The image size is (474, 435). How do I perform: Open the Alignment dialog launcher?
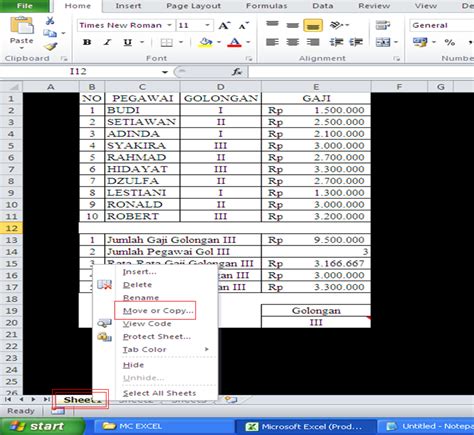(x=396, y=59)
